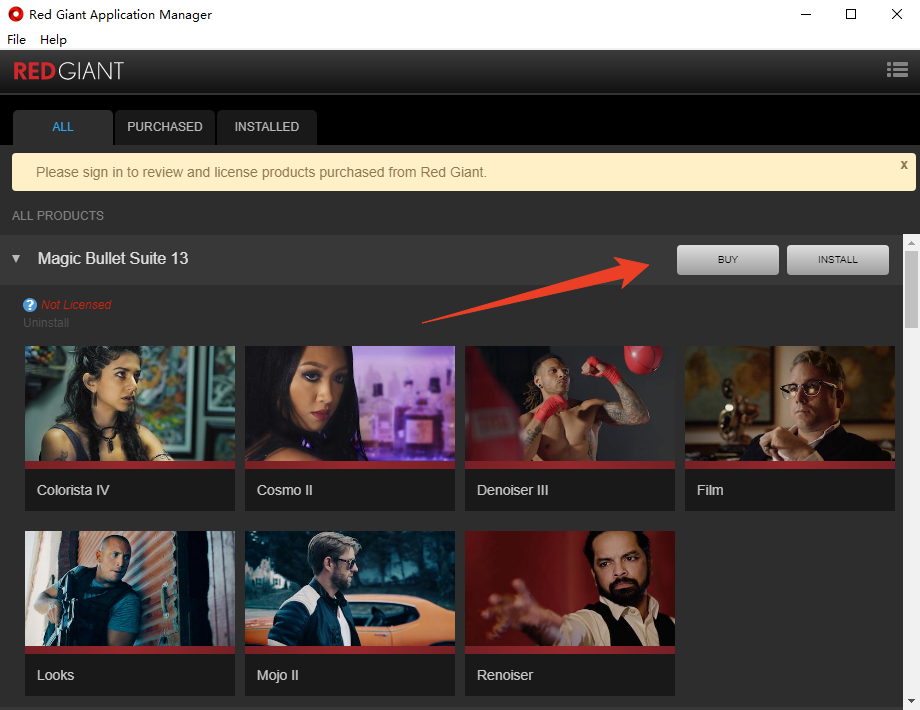Dismiss the sign-in notification banner

point(904,164)
